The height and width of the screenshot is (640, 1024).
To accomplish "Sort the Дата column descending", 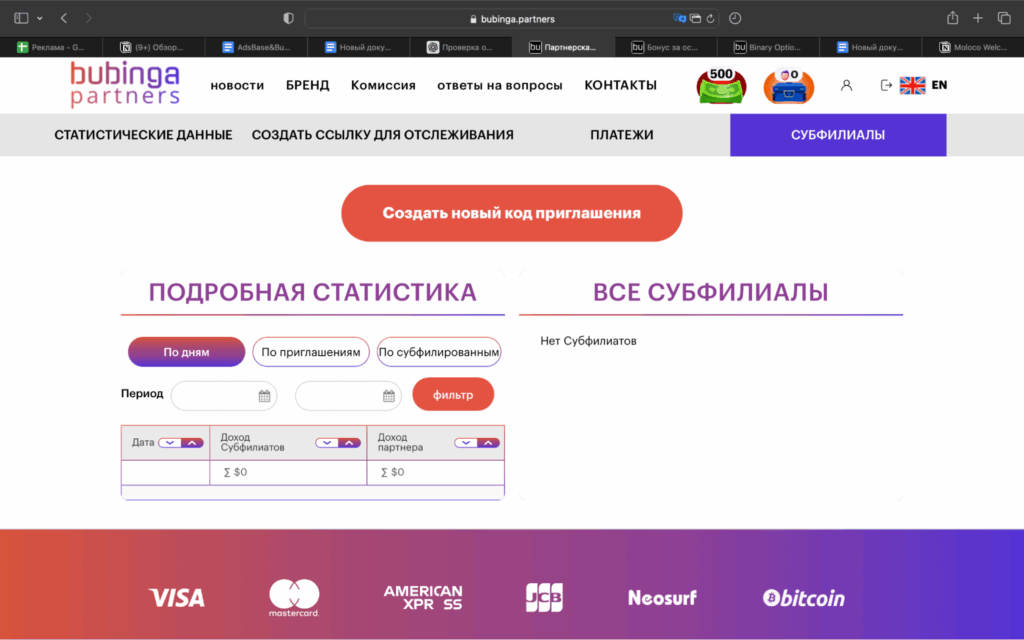I will coord(169,443).
